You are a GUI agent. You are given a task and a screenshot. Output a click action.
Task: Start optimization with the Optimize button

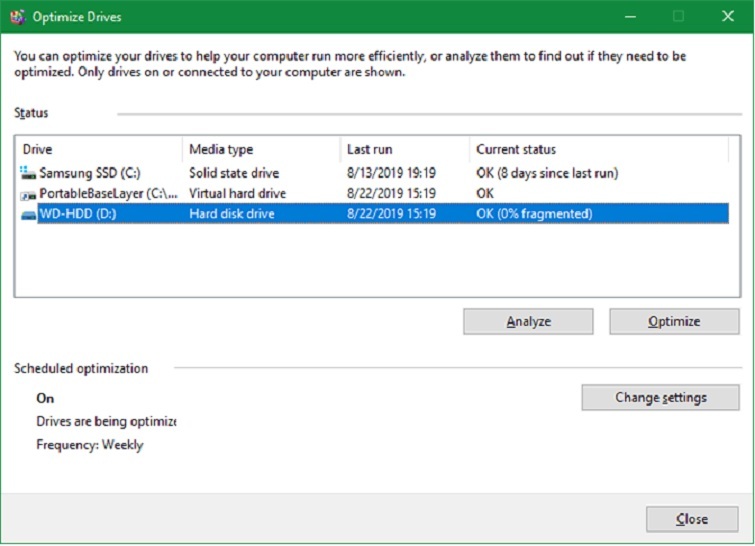[673, 321]
